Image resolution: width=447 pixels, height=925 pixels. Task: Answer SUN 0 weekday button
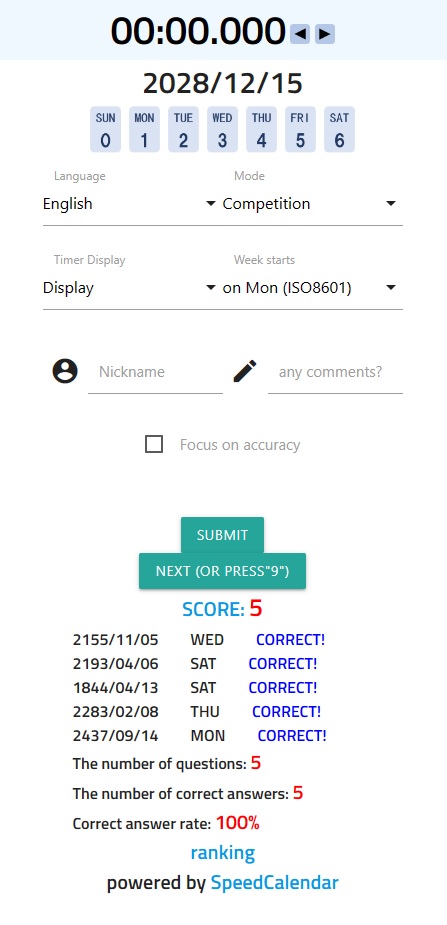[106, 130]
